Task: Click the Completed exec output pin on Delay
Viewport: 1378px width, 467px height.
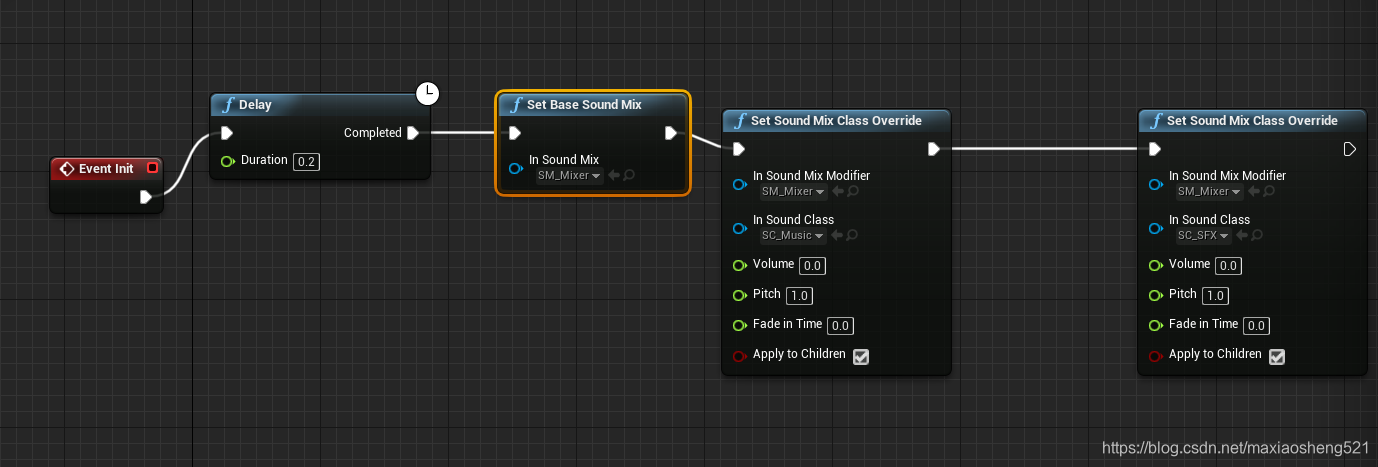Action: coord(413,133)
